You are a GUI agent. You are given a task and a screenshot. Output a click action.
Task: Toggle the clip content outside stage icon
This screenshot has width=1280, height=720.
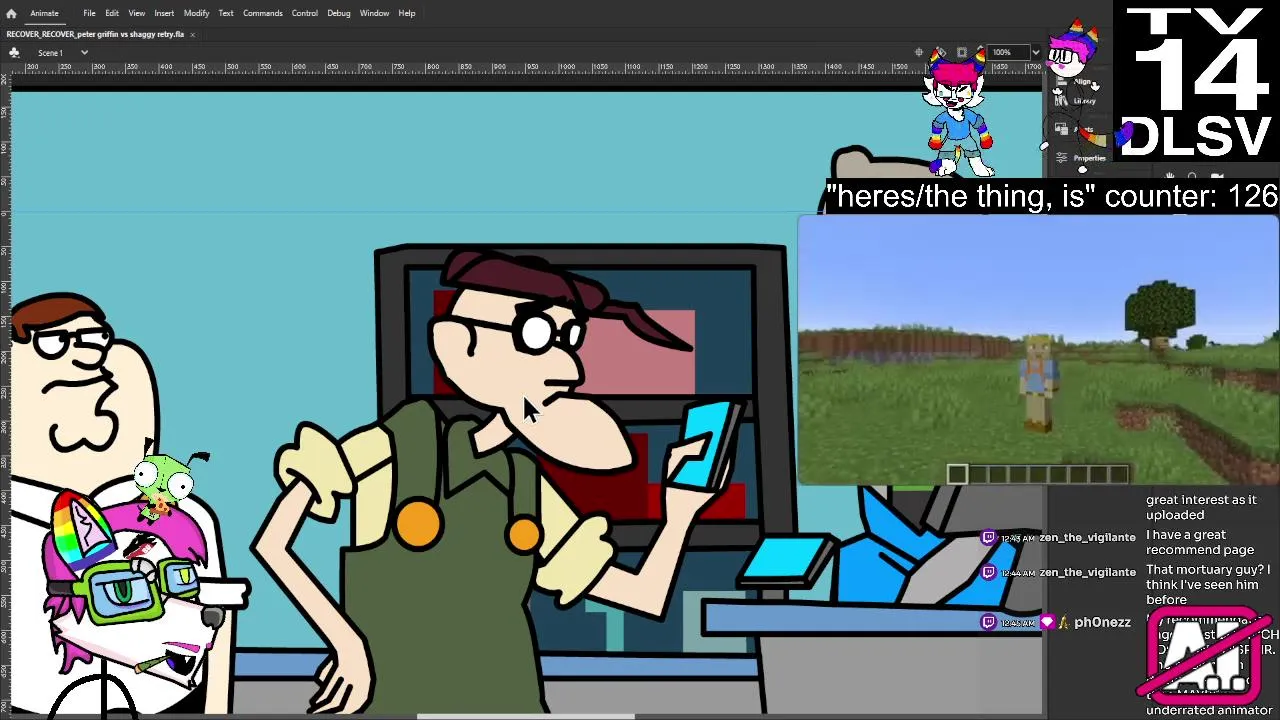click(x=962, y=52)
